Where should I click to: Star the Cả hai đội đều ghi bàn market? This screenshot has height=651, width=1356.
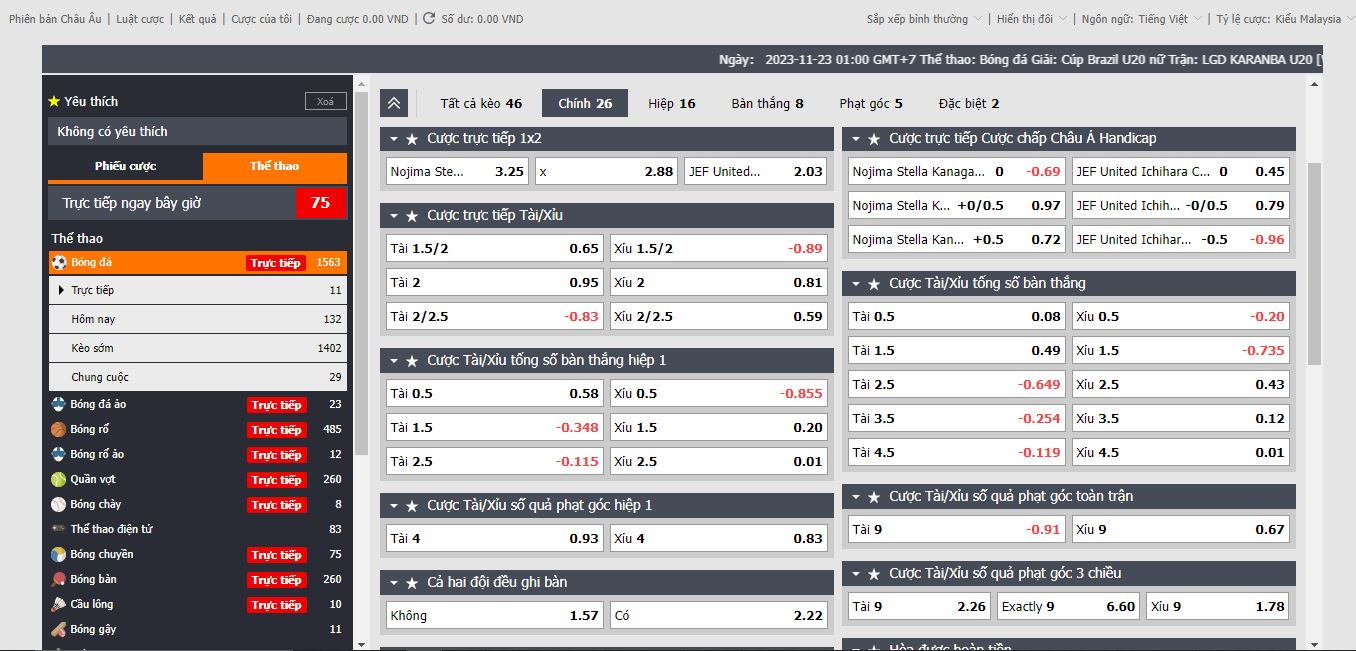pos(412,583)
